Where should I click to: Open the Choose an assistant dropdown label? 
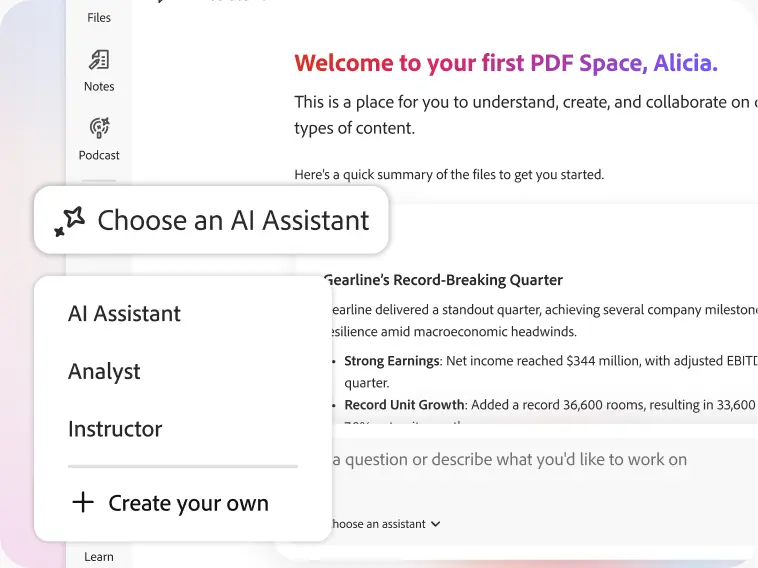point(378,524)
